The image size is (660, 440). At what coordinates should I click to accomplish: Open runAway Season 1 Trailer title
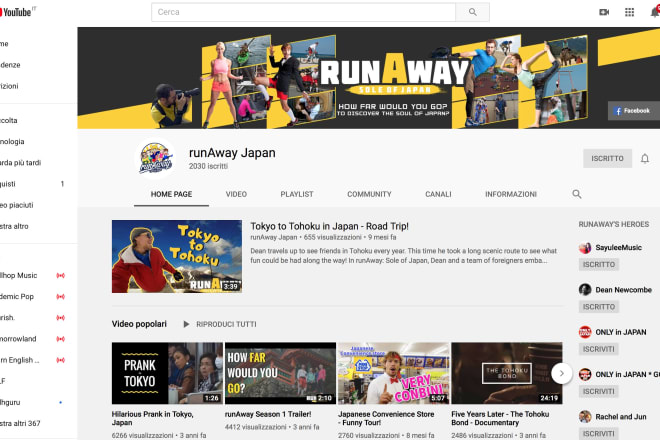268,414
